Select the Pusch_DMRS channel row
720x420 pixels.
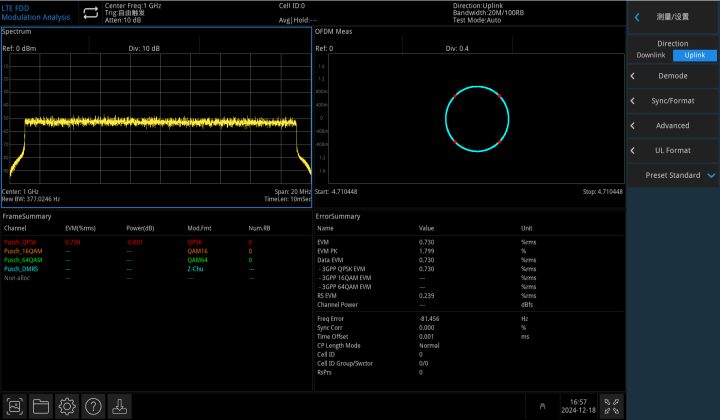click(x=156, y=269)
